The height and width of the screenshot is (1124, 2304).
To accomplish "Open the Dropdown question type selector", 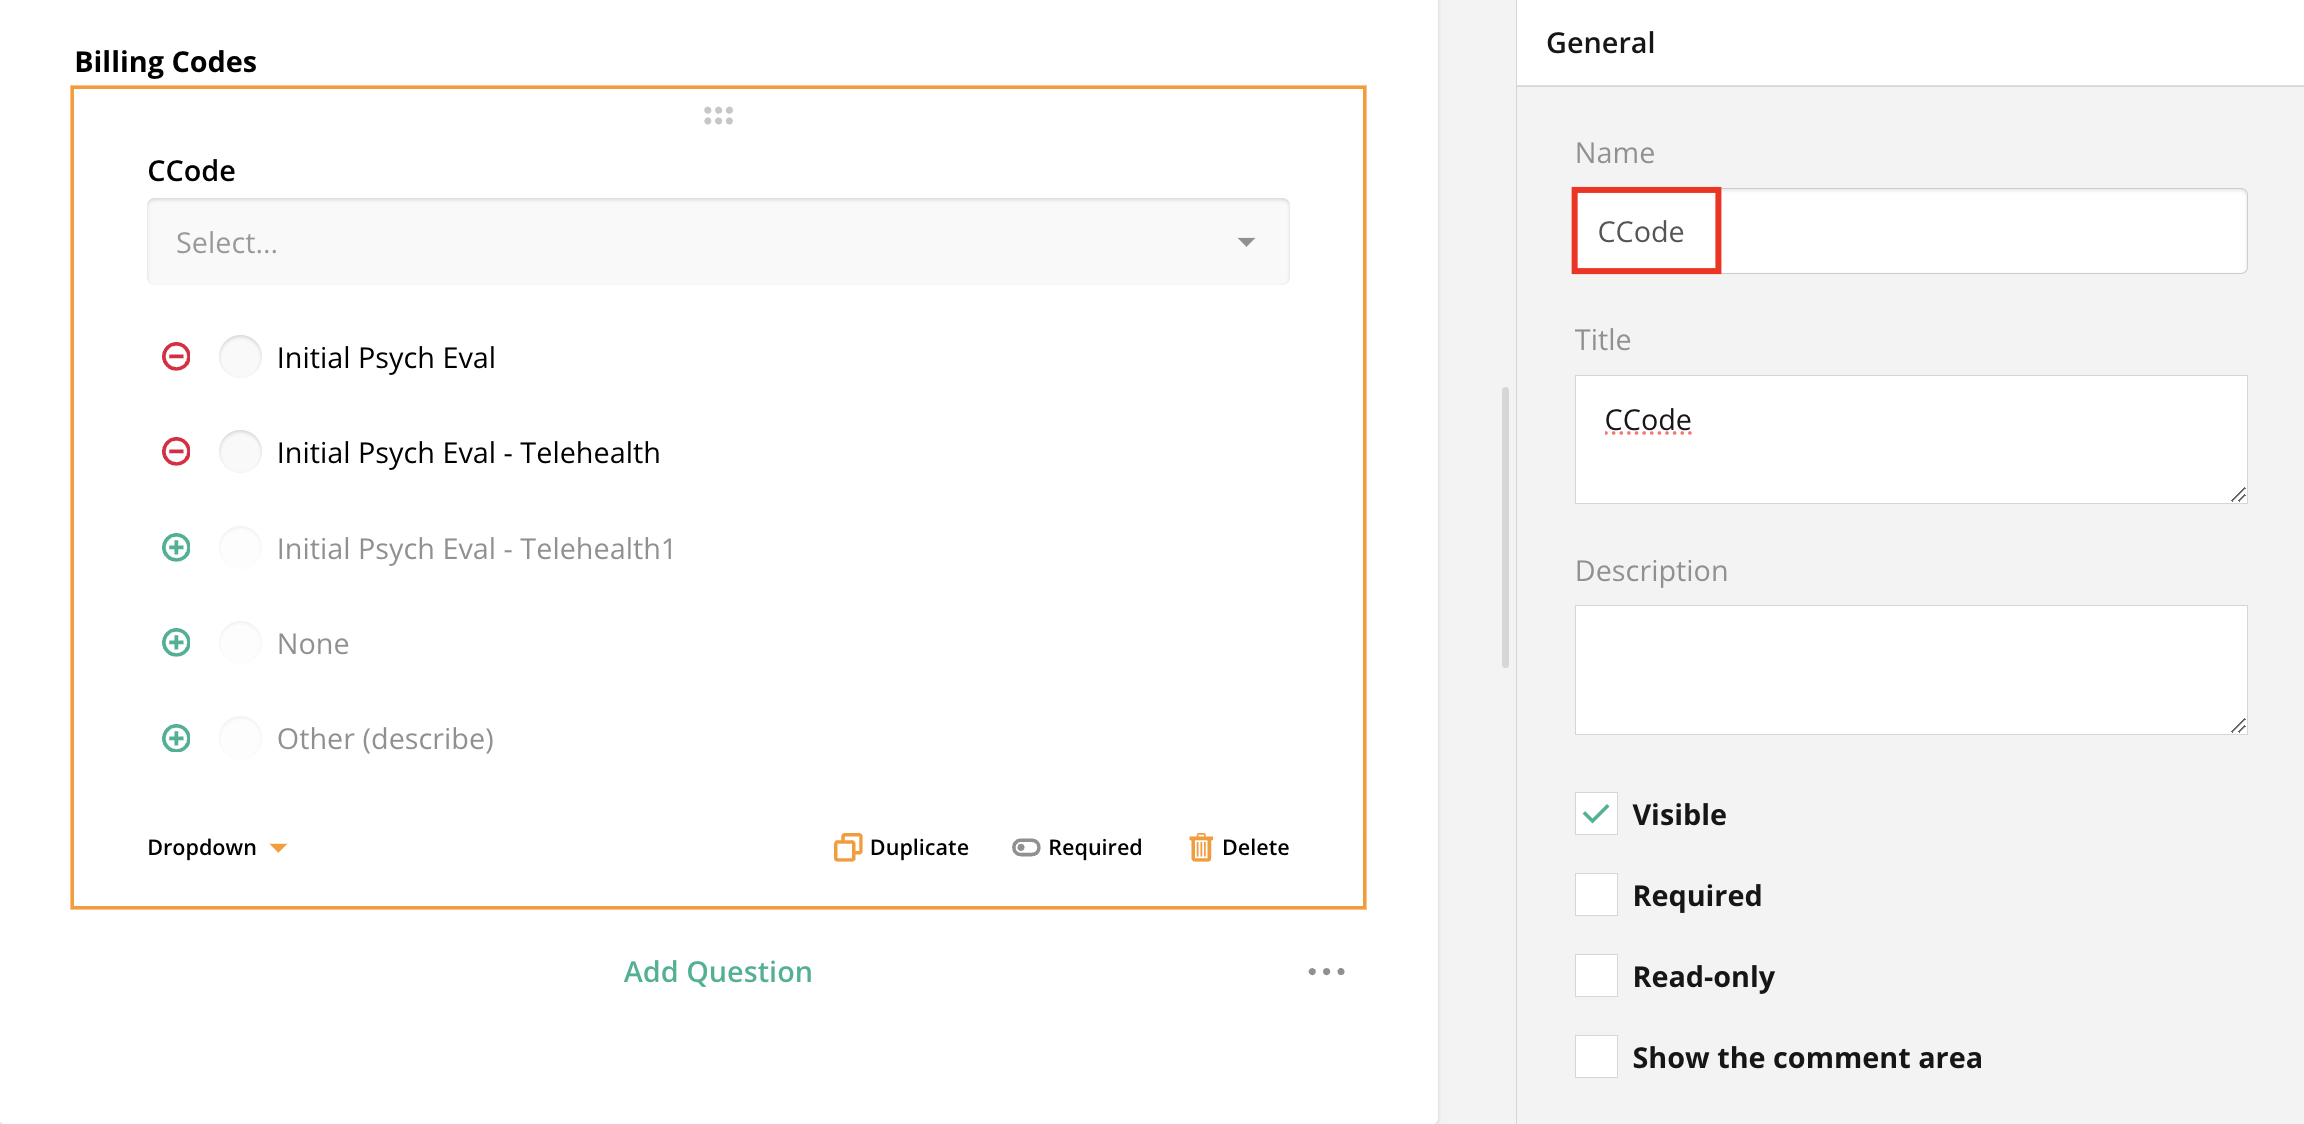I will tap(217, 847).
